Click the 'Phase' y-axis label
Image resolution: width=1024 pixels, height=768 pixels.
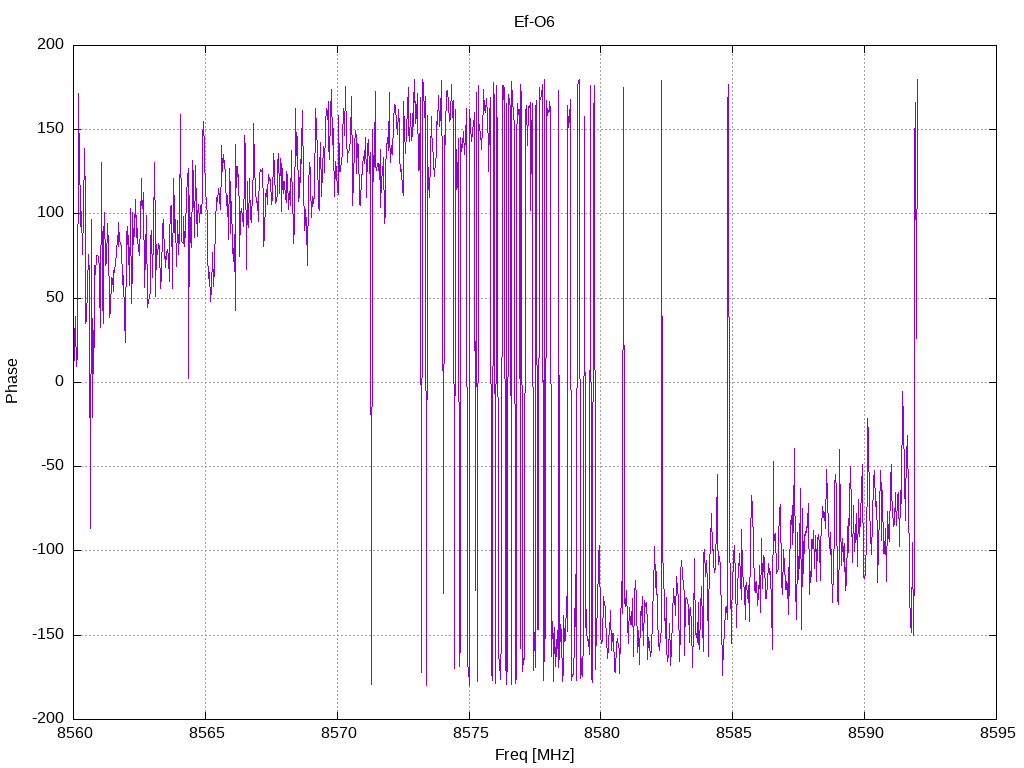coord(12,381)
